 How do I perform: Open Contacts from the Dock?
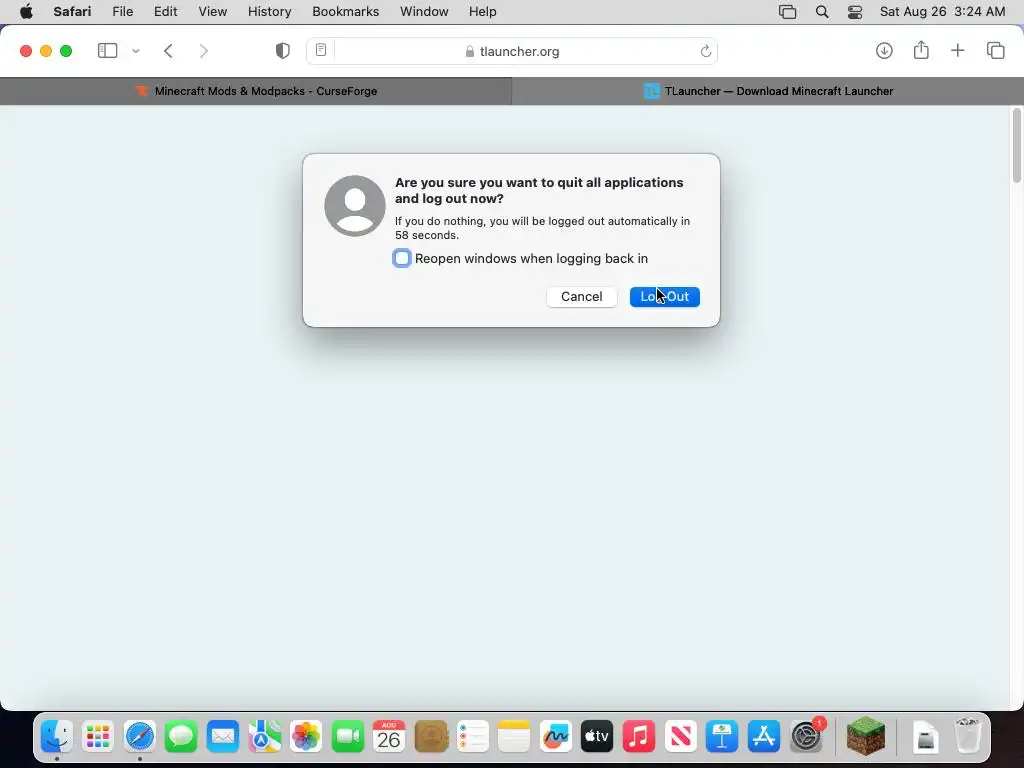pos(431,737)
